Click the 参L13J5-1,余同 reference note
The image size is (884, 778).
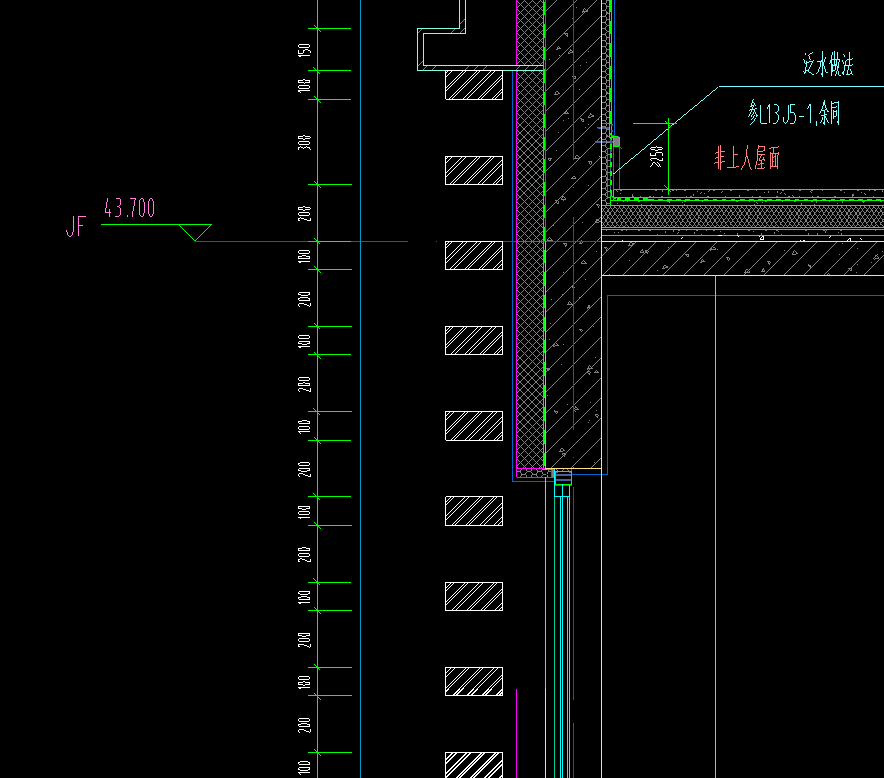pos(794,113)
